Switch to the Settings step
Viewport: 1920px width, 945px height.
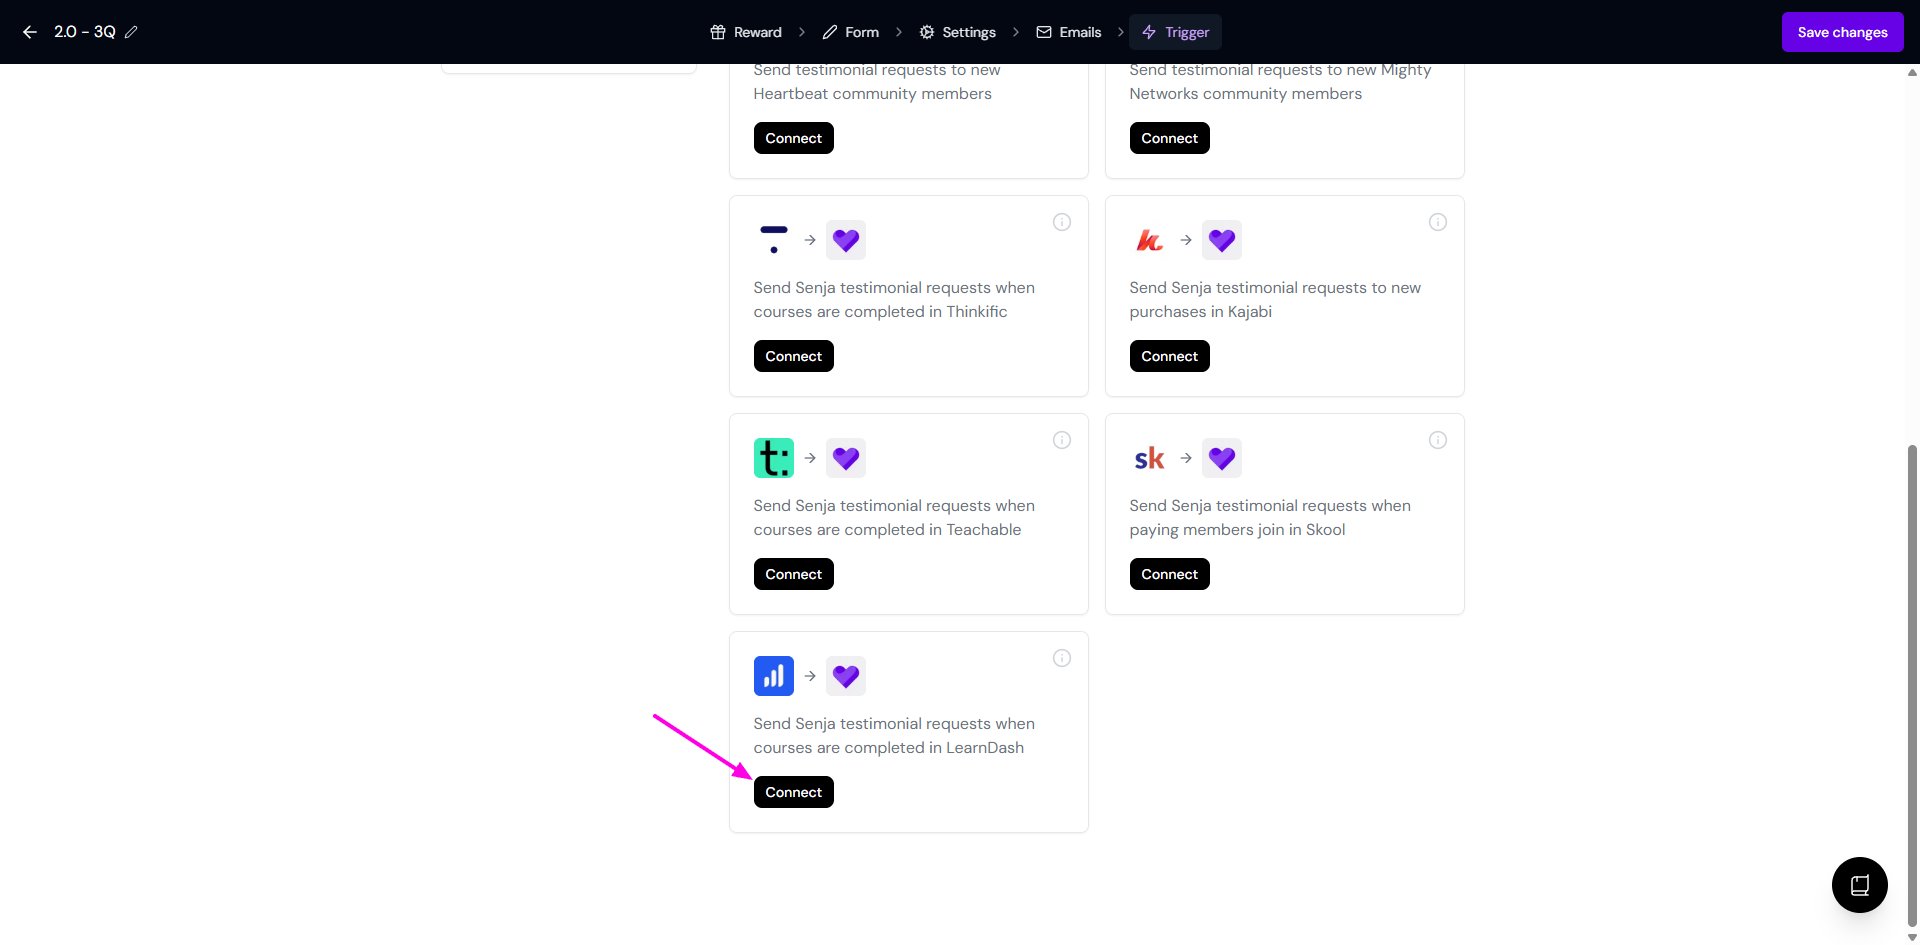(958, 32)
